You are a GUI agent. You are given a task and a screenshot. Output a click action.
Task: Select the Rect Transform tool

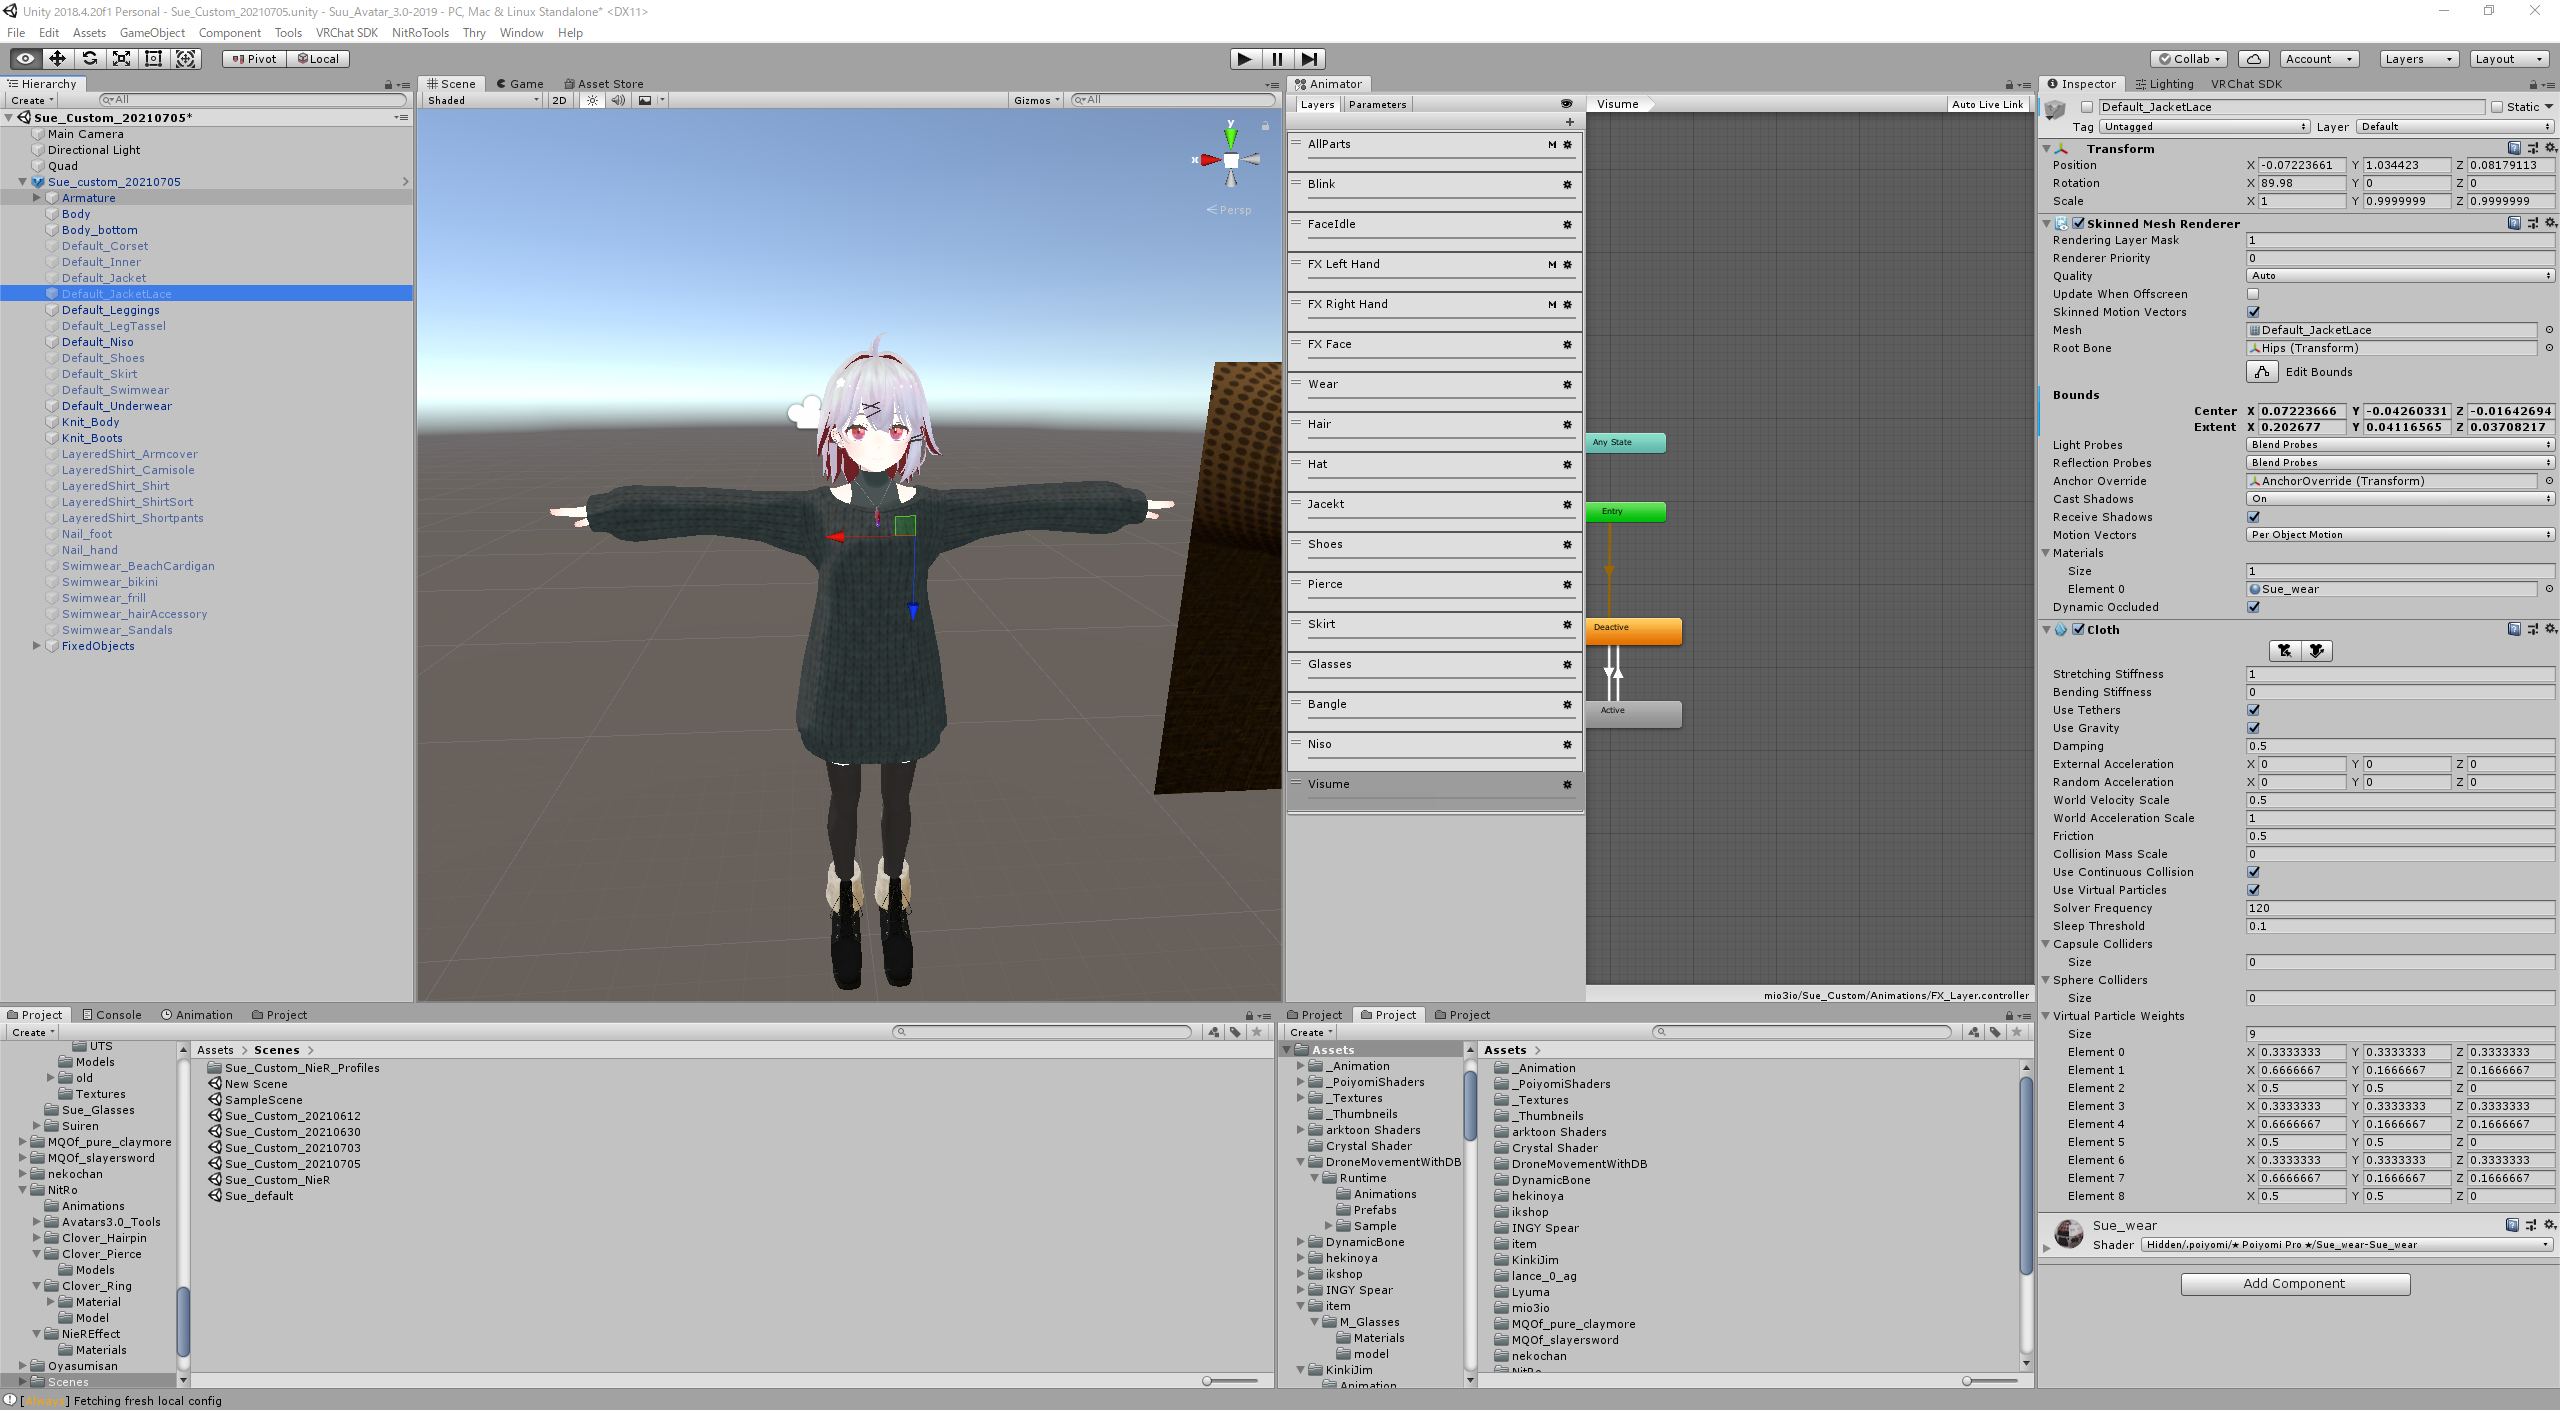pyautogui.click(x=153, y=58)
